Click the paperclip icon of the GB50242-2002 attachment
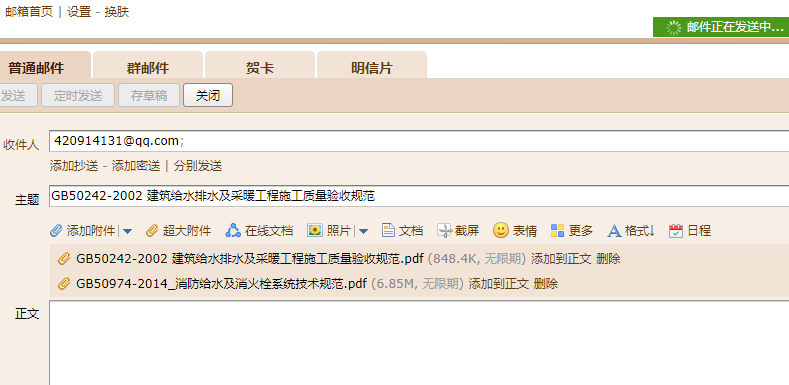The image size is (789, 385). (x=64, y=259)
